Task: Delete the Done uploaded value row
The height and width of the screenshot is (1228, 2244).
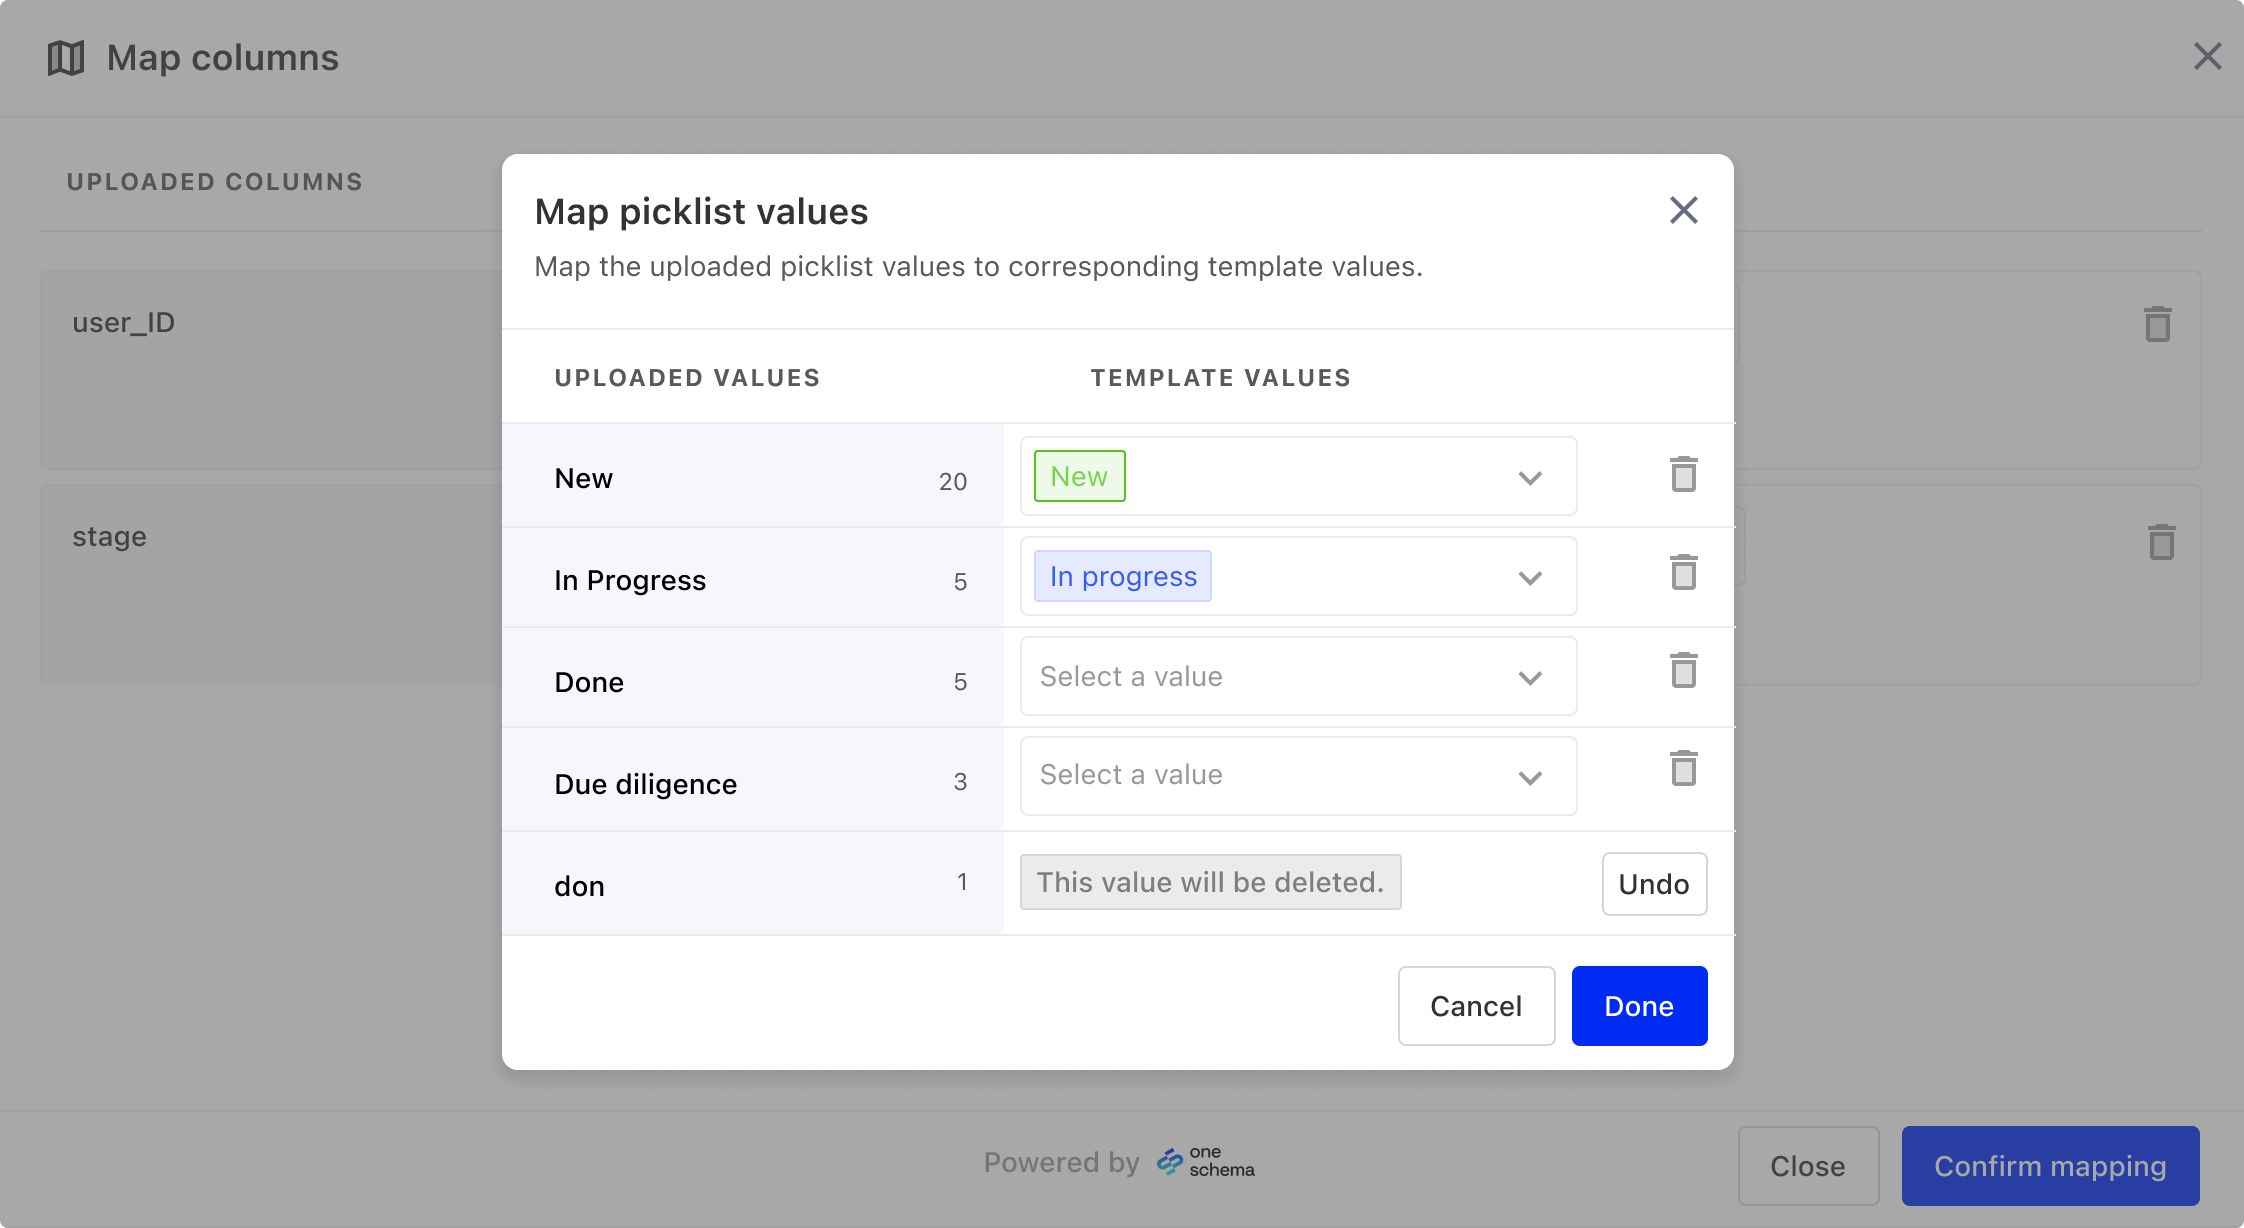Action: [x=1682, y=671]
